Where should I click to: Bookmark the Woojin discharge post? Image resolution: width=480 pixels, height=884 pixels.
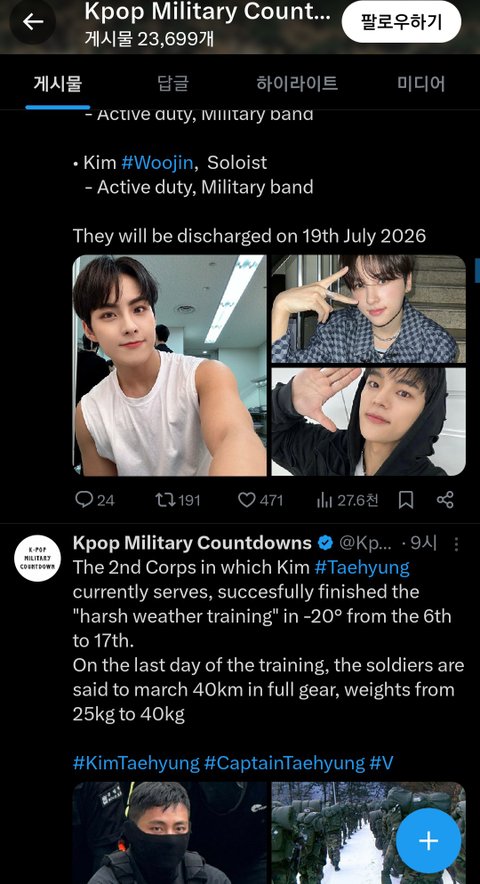(406, 500)
